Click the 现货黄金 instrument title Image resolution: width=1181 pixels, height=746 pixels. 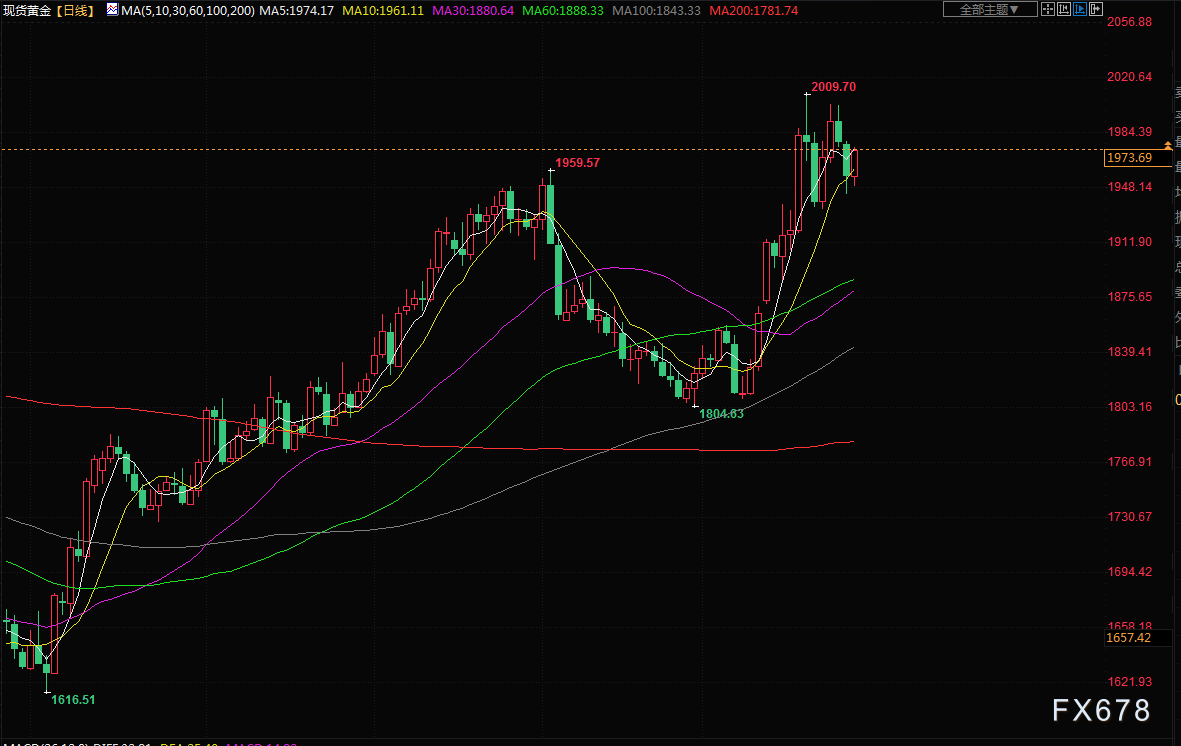pos(28,10)
